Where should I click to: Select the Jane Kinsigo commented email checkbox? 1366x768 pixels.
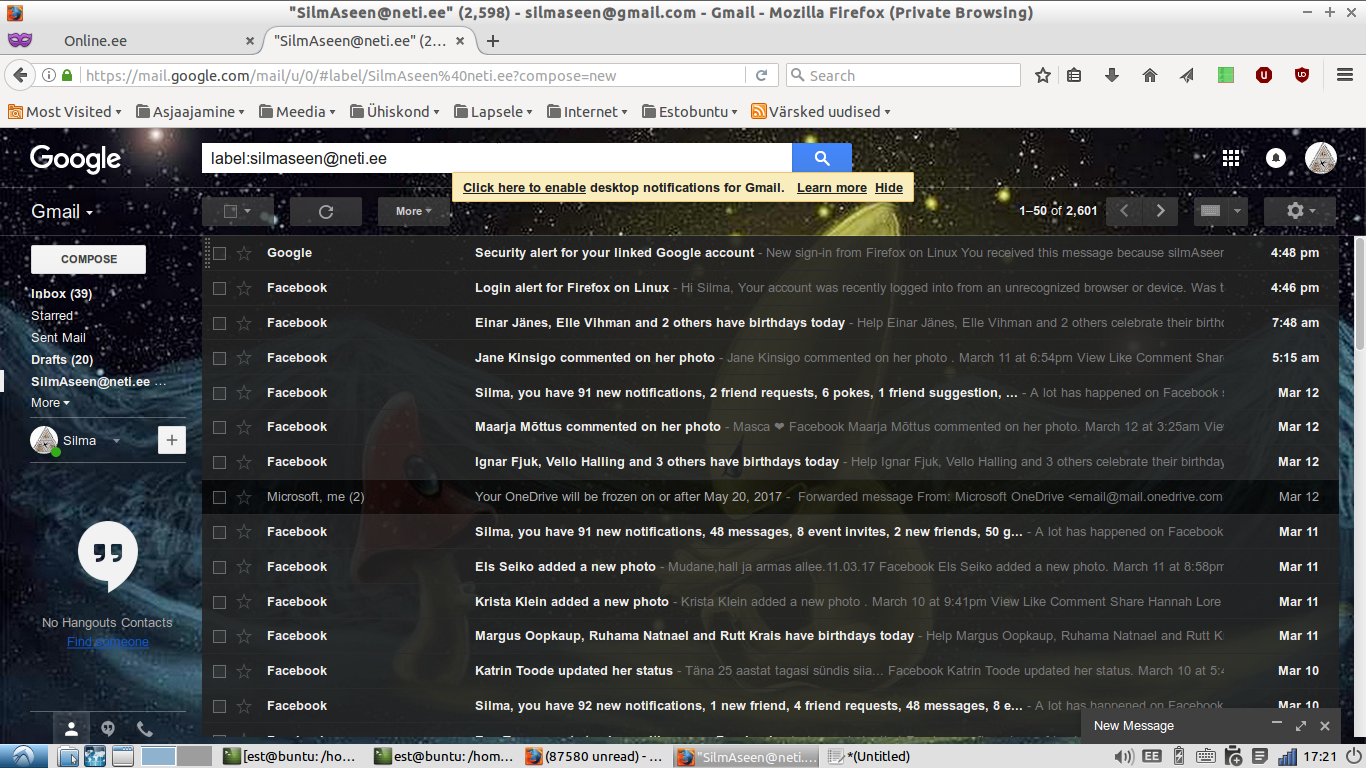pyautogui.click(x=220, y=358)
